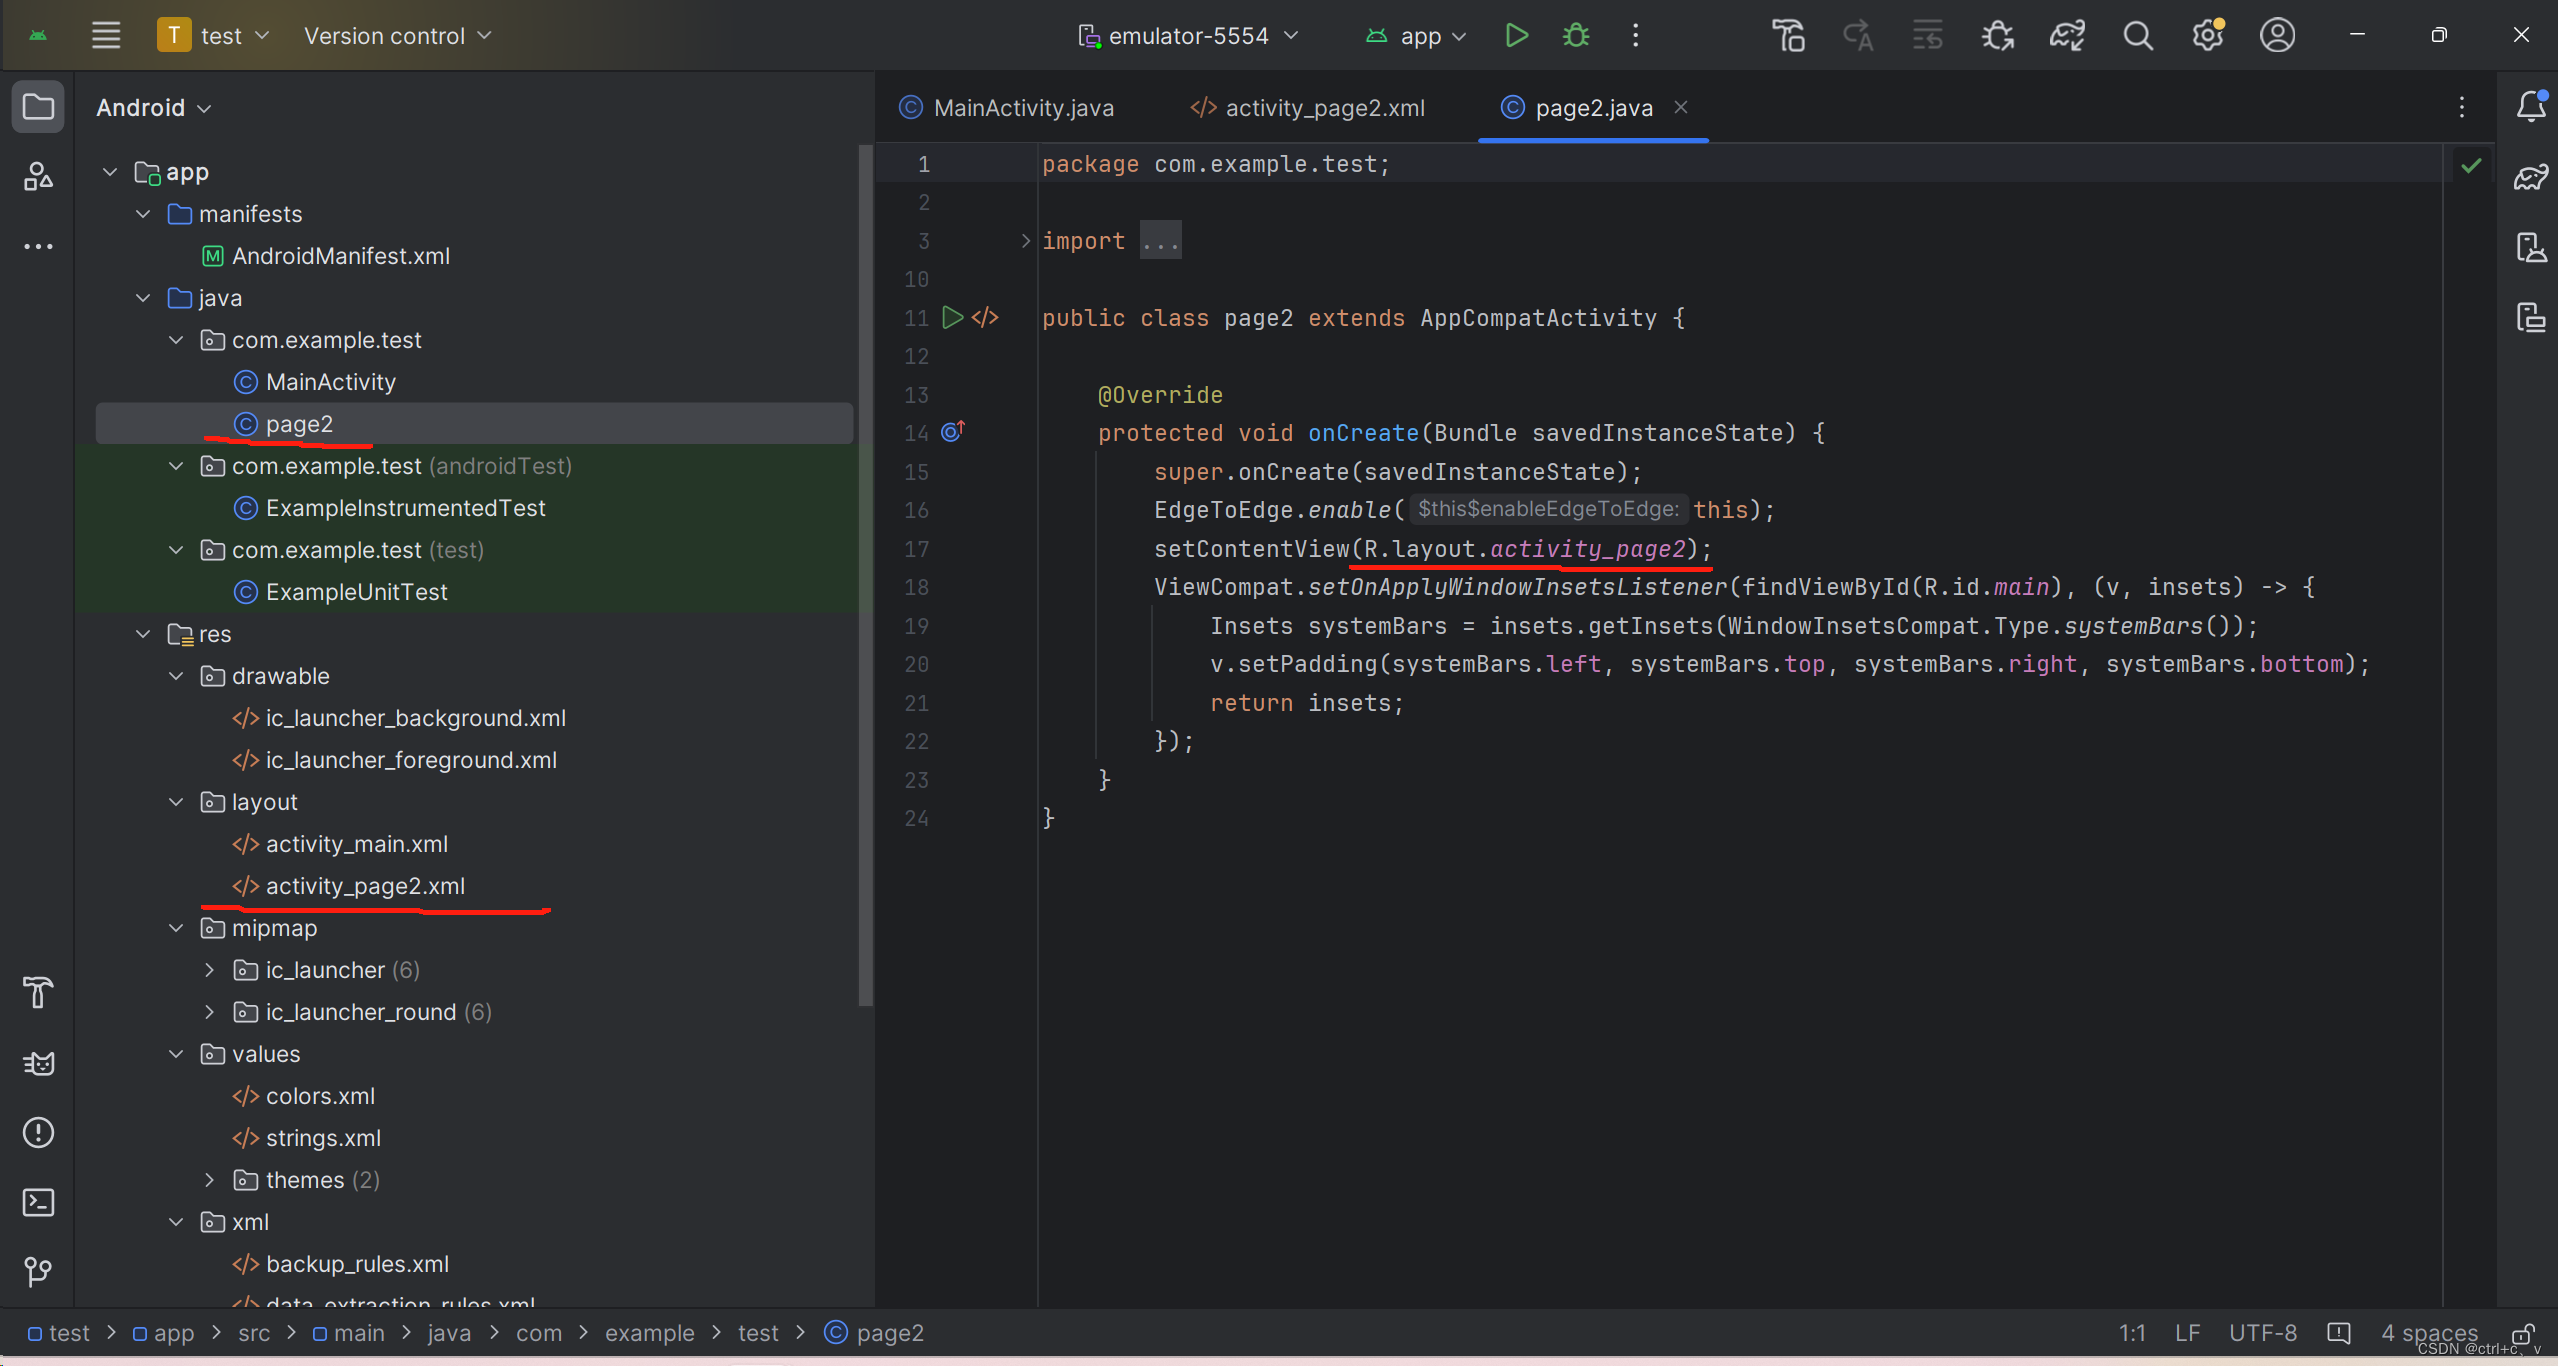Open the Logcat tool window
The width and height of the screenshot is (2558, 1366).
(x=38, y=1063)
